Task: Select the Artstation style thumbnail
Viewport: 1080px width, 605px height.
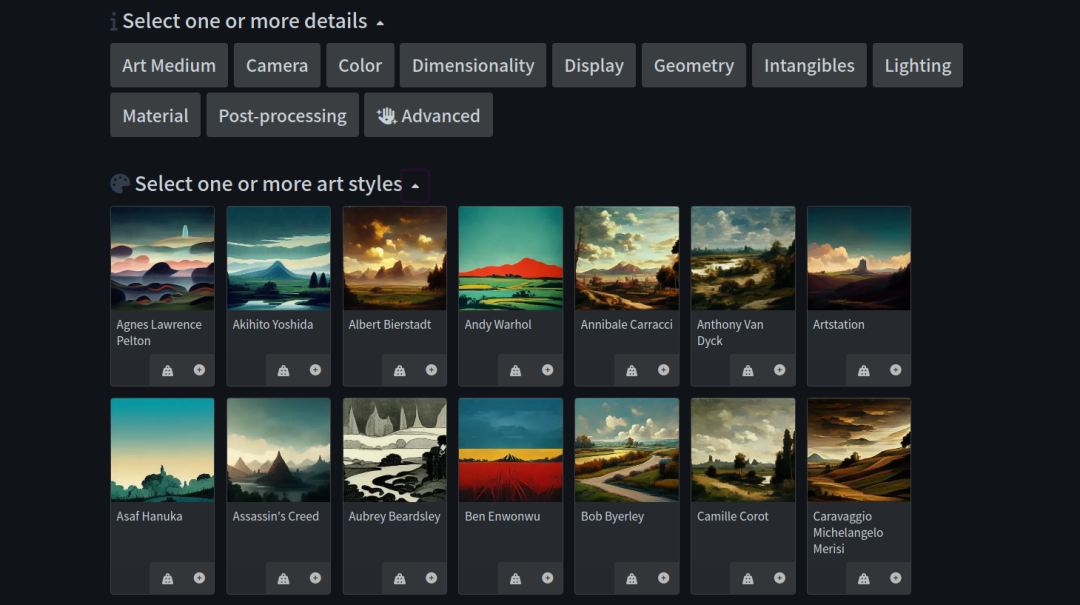Action: [859, 258]
